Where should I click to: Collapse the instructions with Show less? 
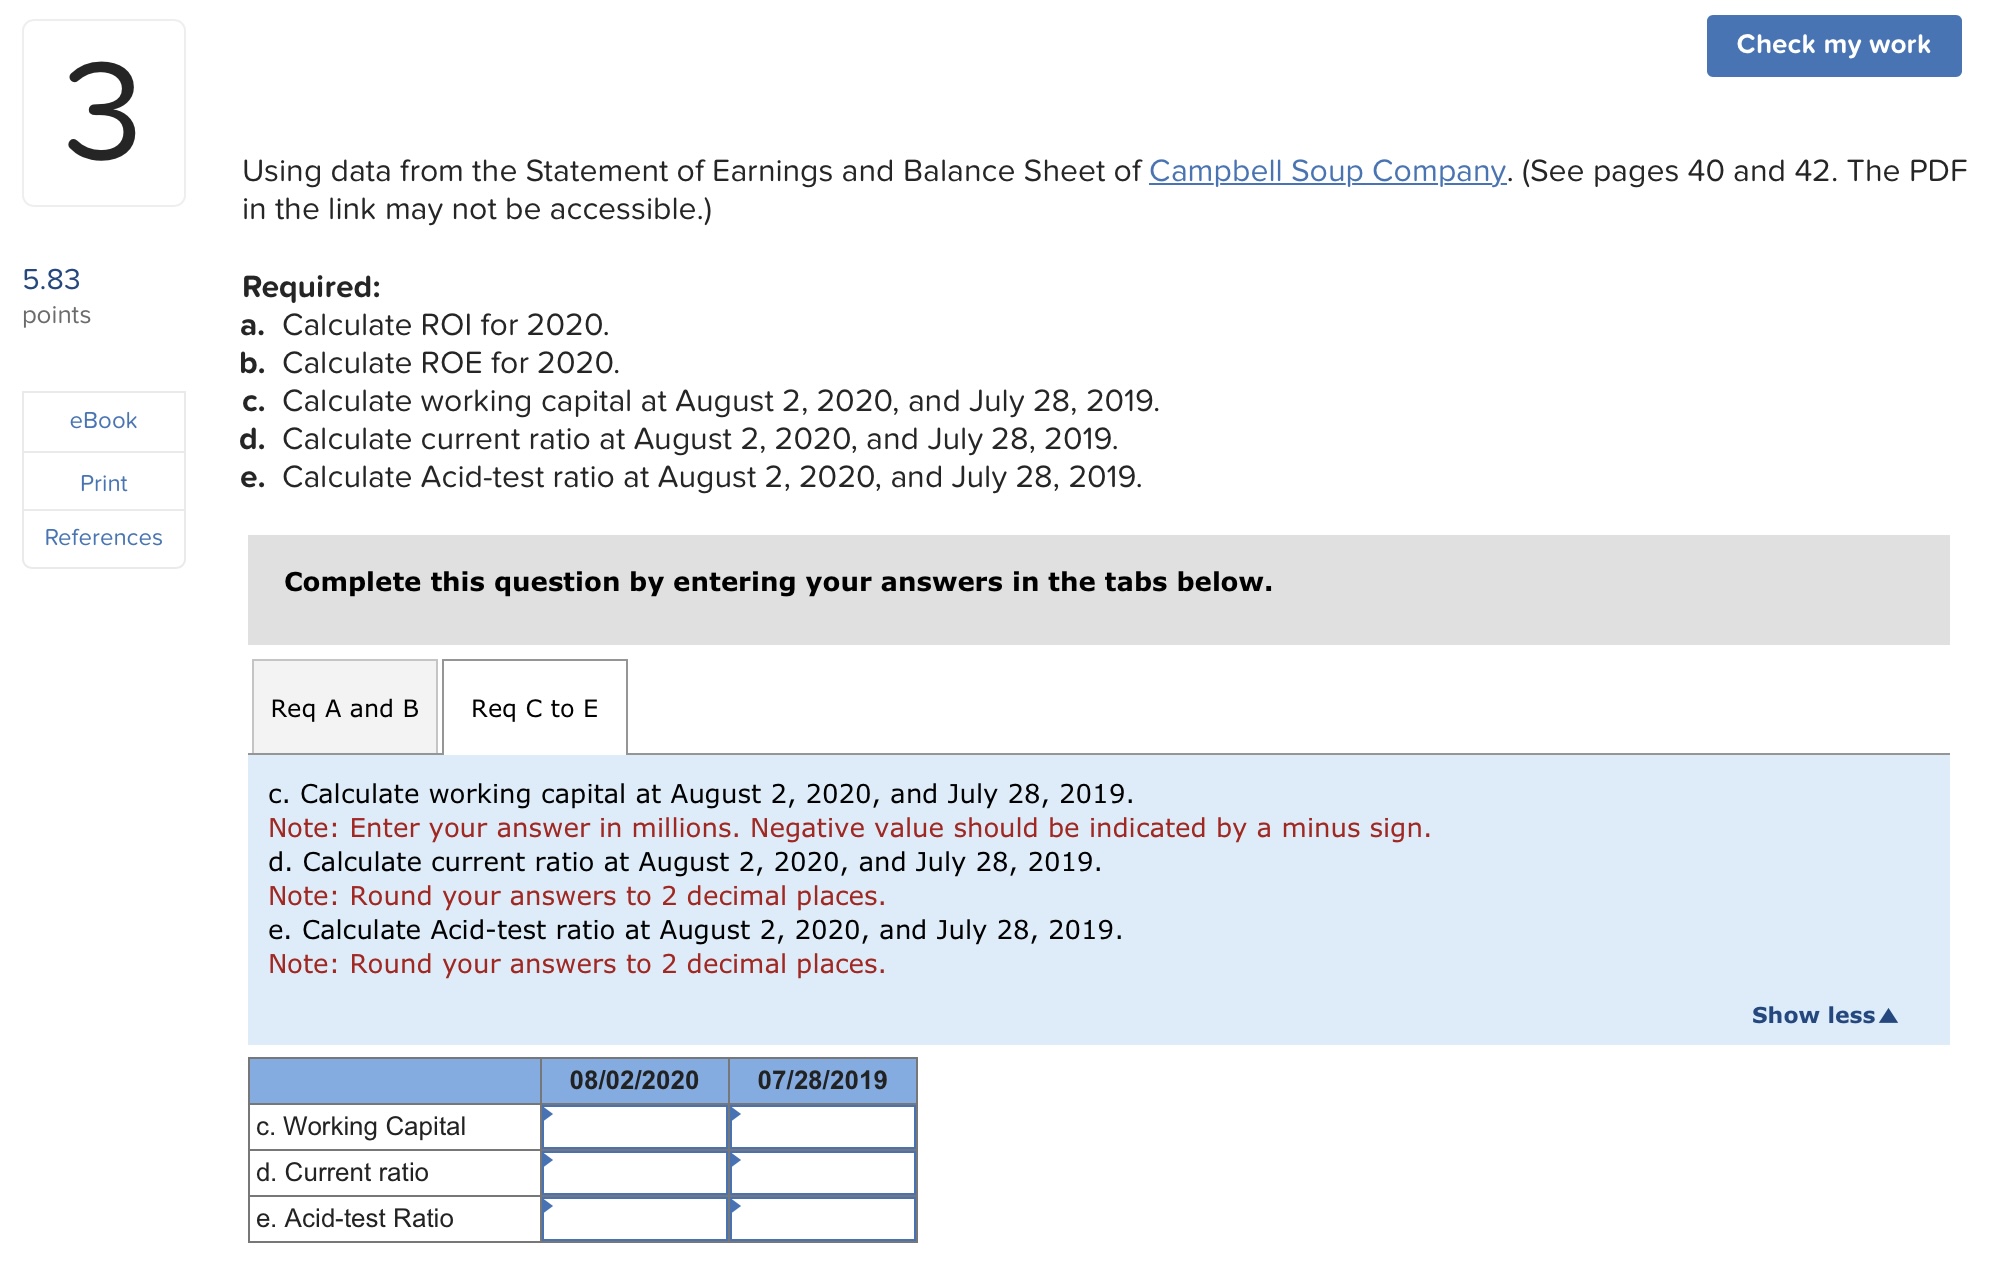click(x=1823, y=1015)
